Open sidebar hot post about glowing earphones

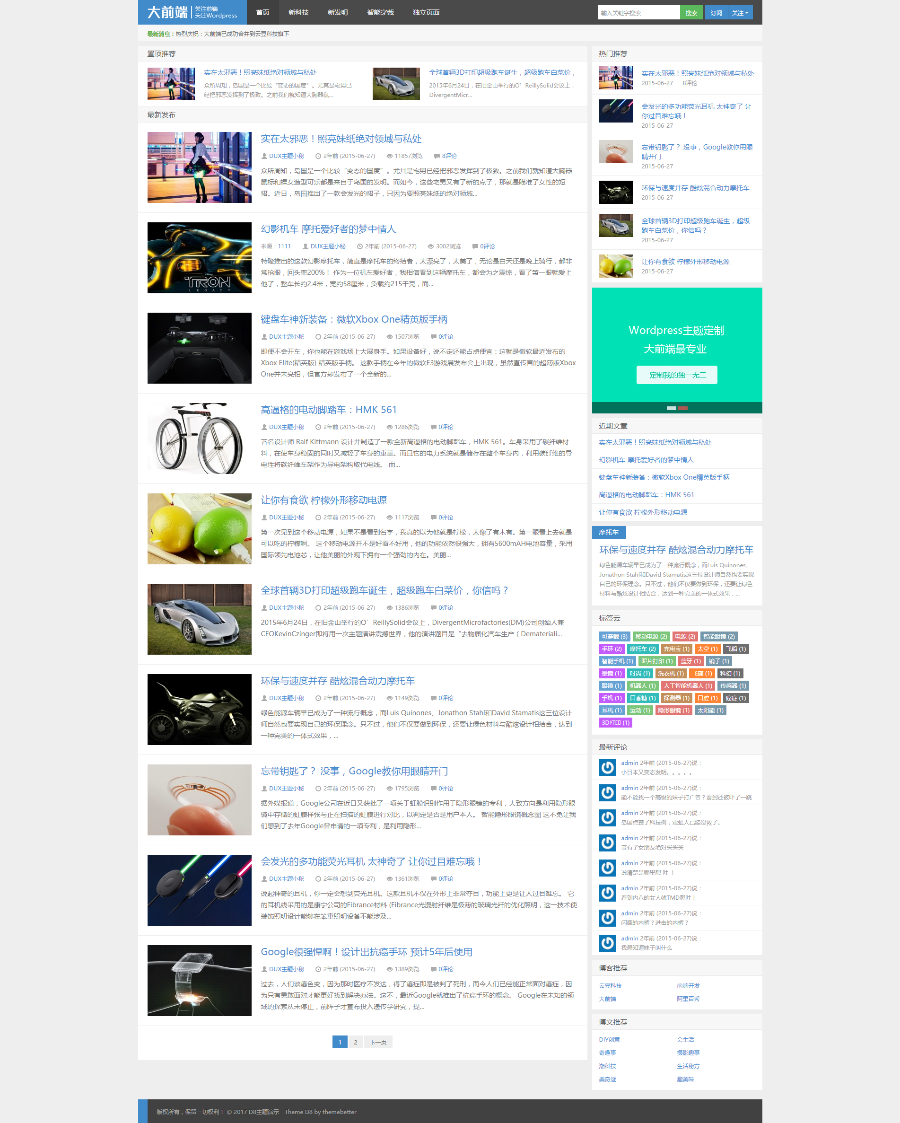tap(696, 110)
